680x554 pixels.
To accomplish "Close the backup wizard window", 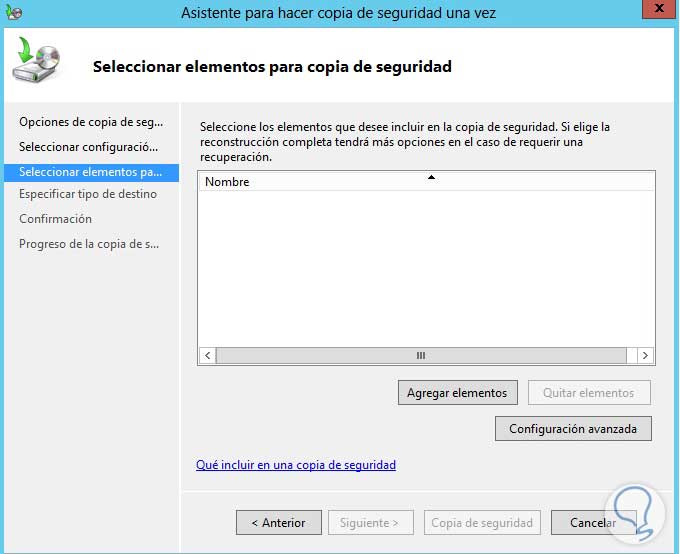I will [658, 8].
